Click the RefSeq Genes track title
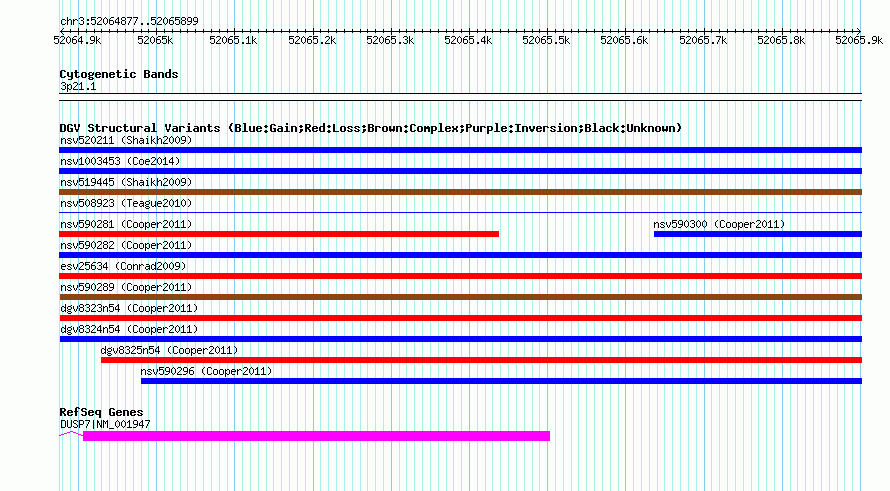890x491 pixels. tap(101, 412)
